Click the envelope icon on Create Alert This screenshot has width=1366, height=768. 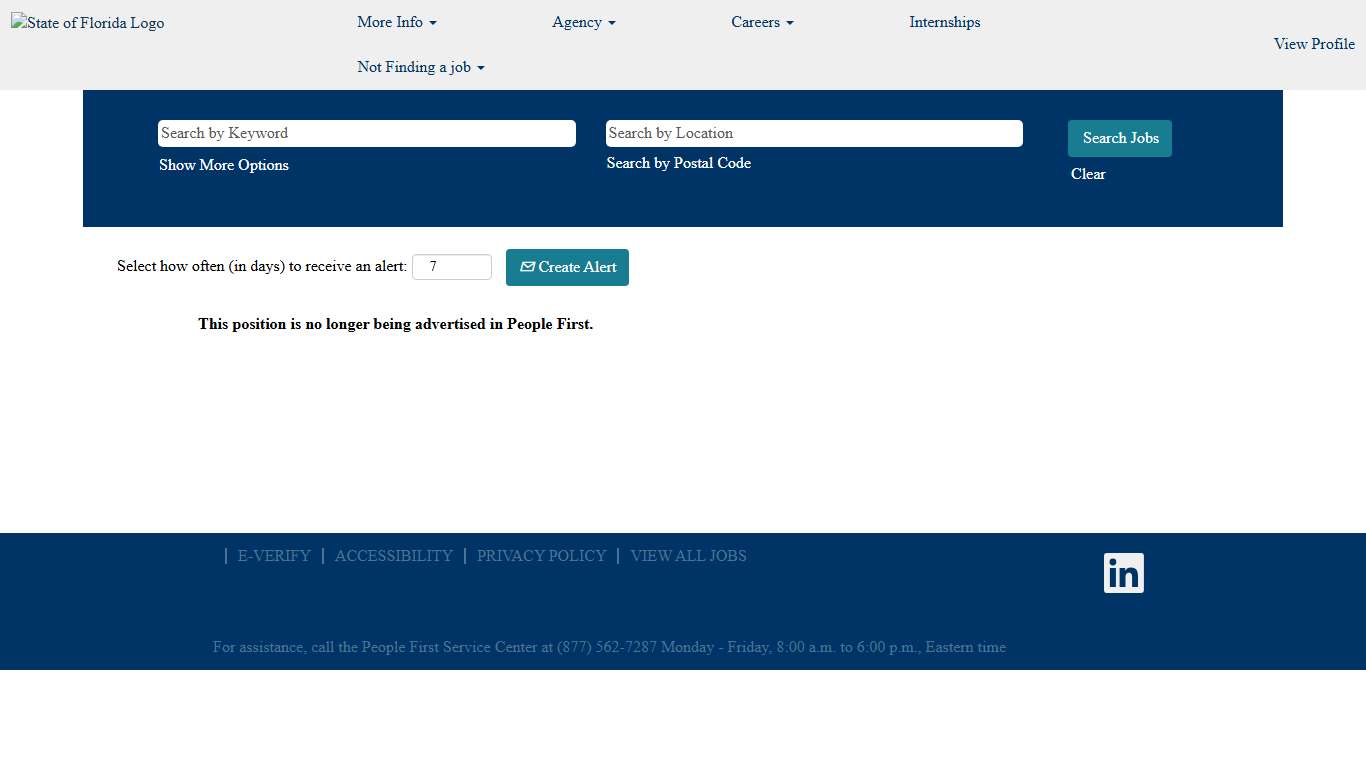[x=527, y=267]
